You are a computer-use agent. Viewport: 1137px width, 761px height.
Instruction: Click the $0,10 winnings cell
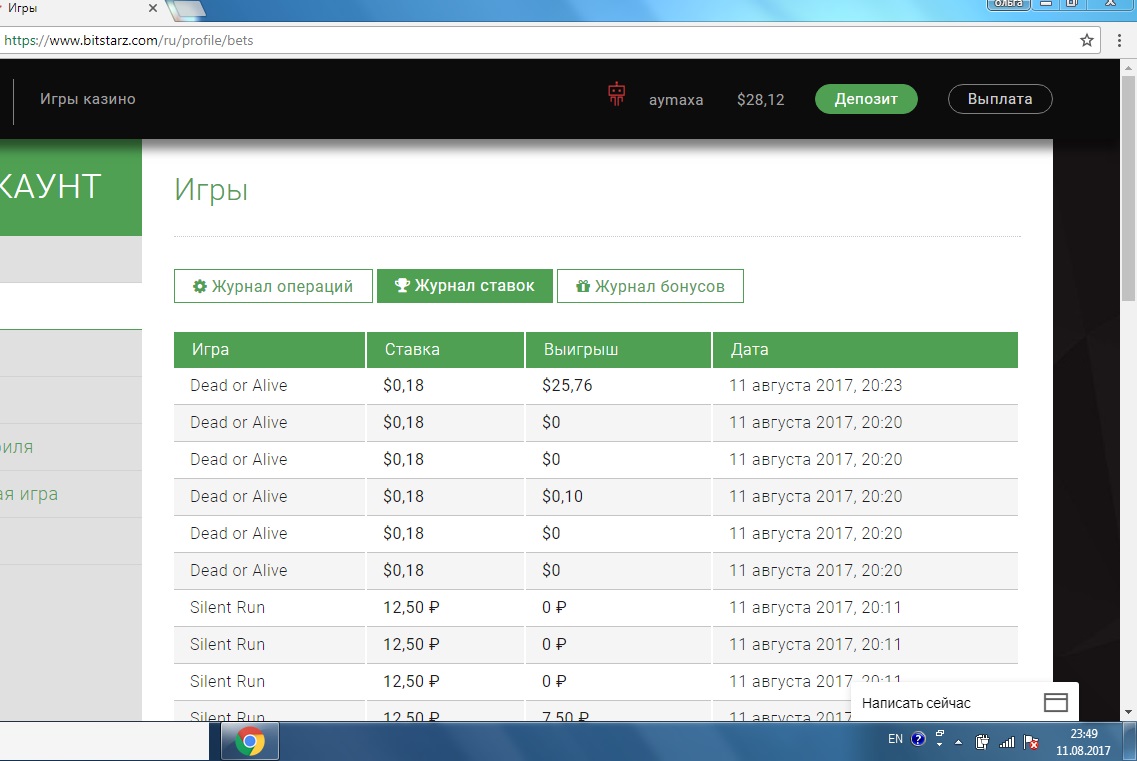(562, 496)
